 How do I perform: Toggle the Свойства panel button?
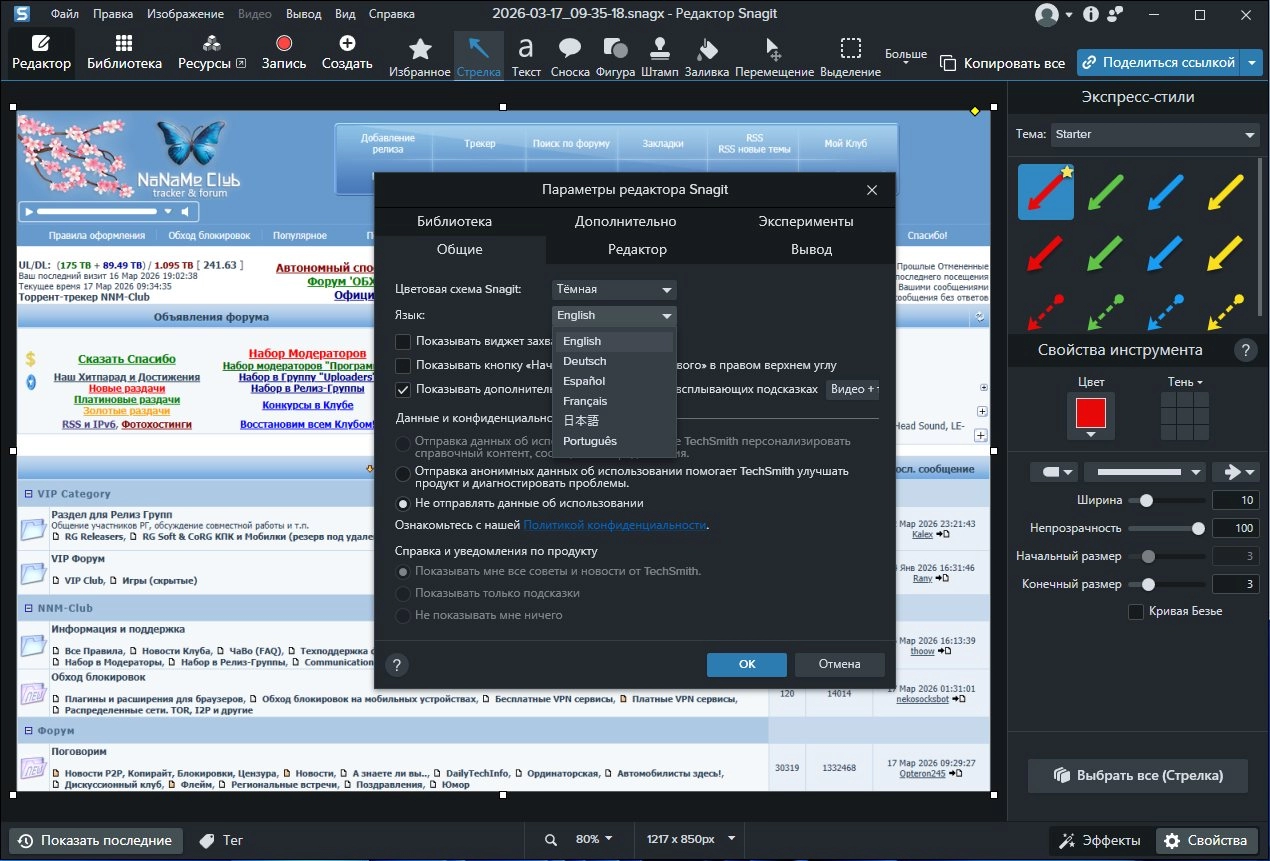(1207, 840)
